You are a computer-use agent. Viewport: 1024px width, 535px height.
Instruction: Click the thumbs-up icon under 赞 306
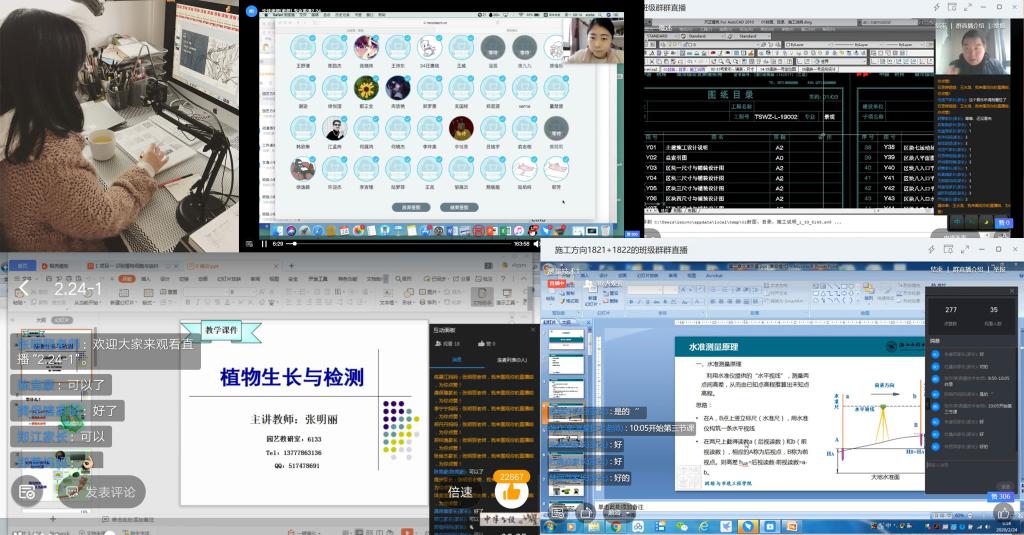1003,514
